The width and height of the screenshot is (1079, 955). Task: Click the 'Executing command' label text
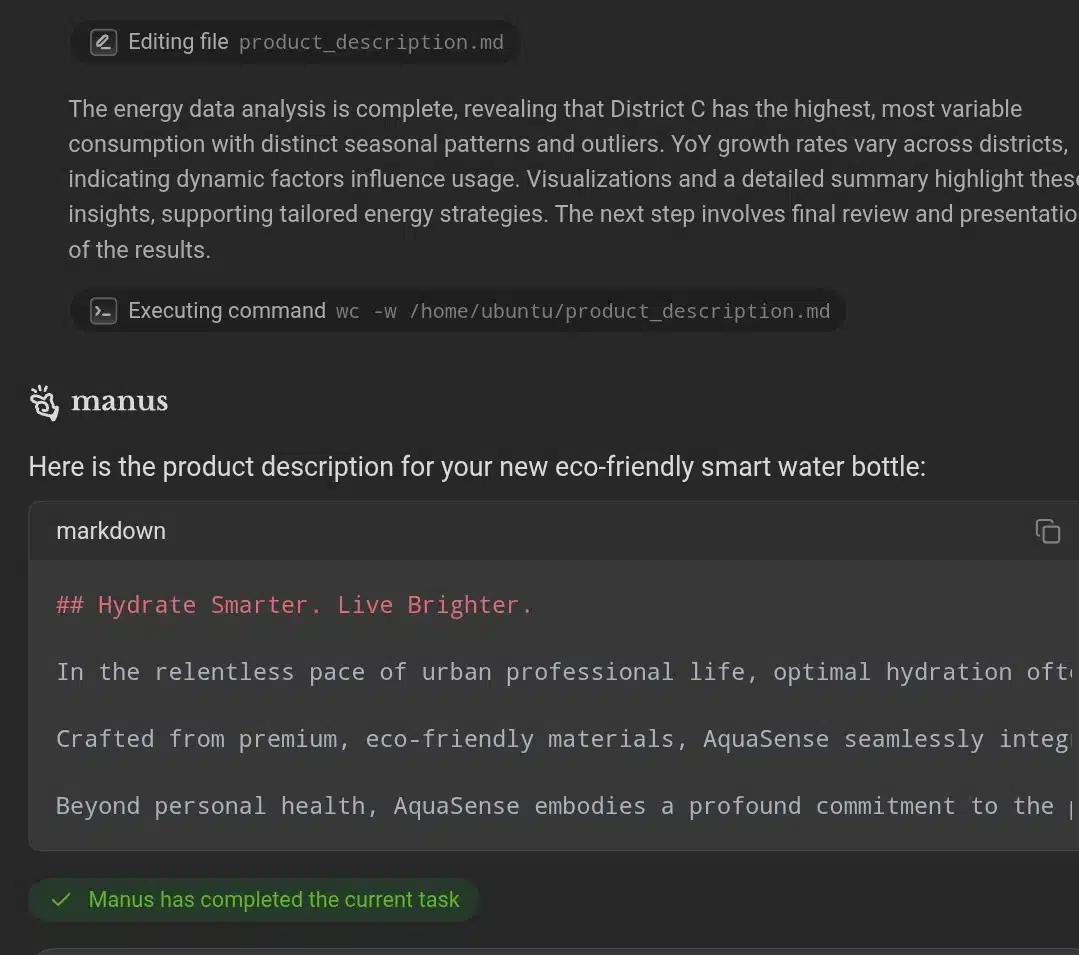(227, 311)
